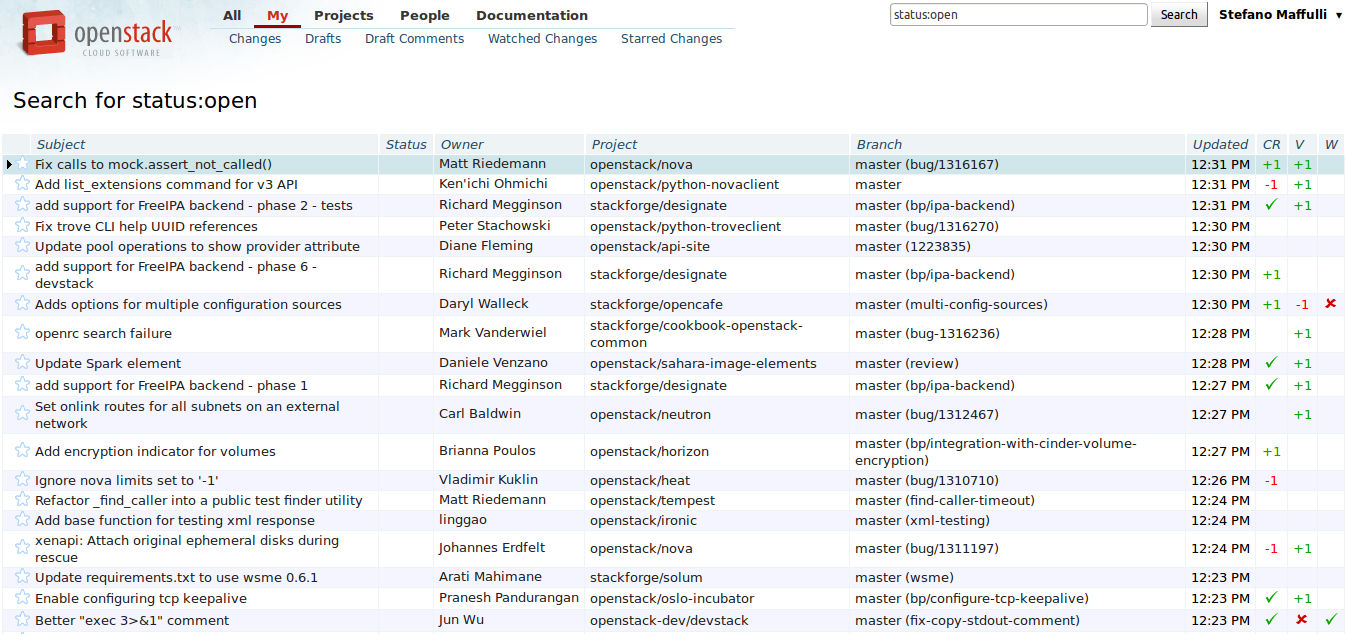Click the red -1 on Ignore nova limits row
The image size is (1348, 634).
tap(1271, 479)
